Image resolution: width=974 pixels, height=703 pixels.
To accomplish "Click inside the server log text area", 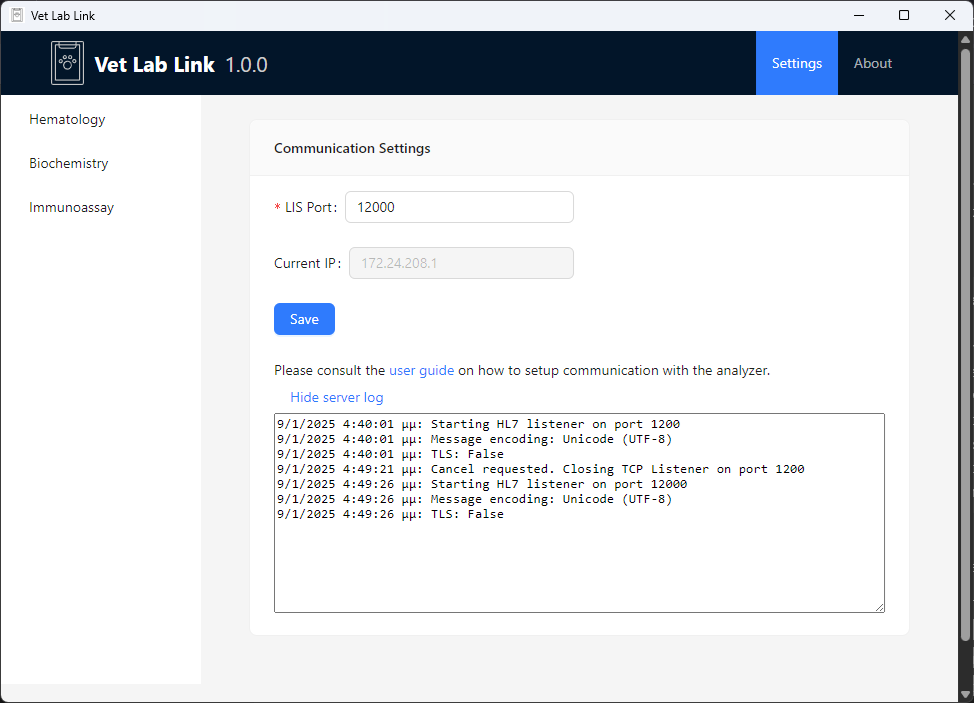I will coord(579,513).
